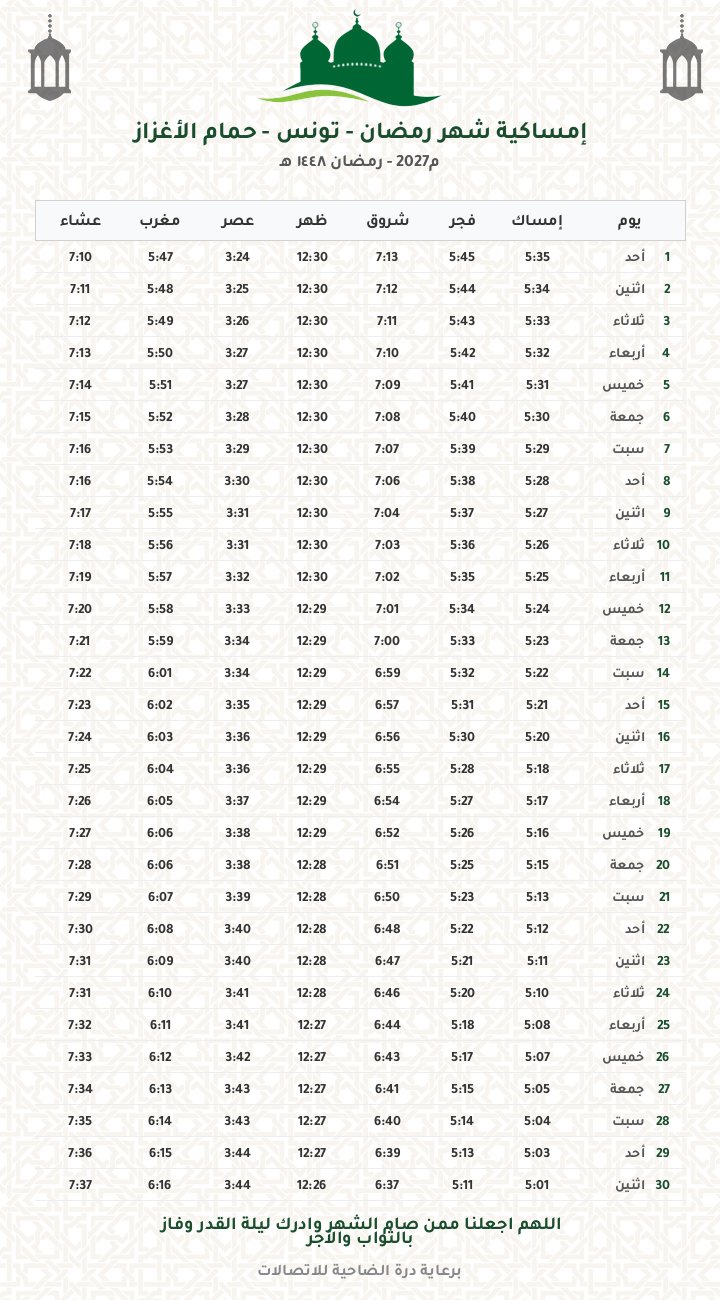Click day number 15 in the table
The height and width of the screenshot is (1300, 720).
pyautogui.click(x=663, y=705)
